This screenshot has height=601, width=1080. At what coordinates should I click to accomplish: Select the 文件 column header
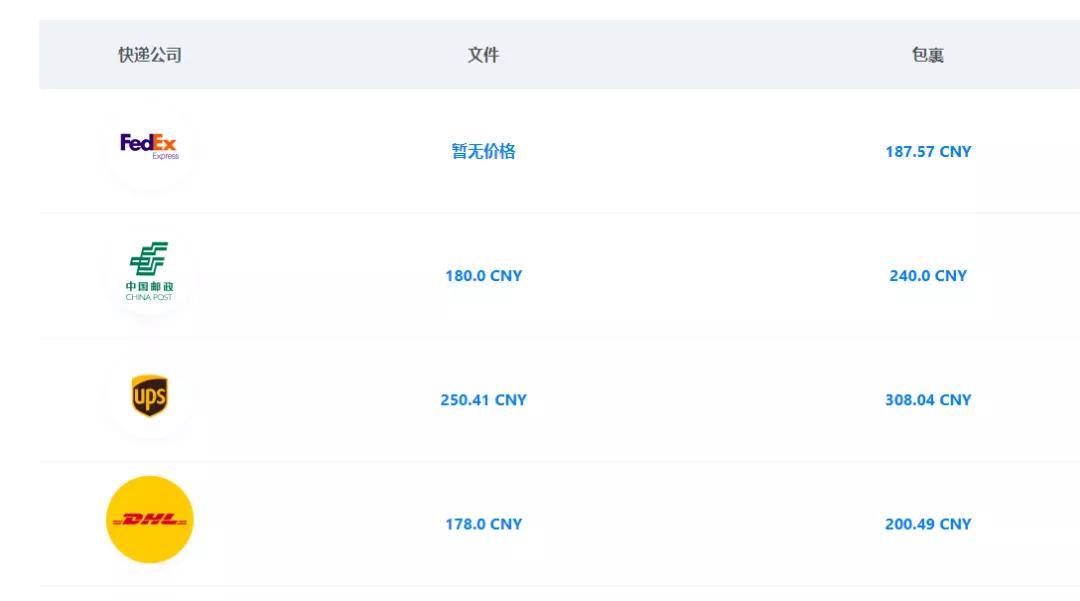pyautogui.click(x=483, y=55)
